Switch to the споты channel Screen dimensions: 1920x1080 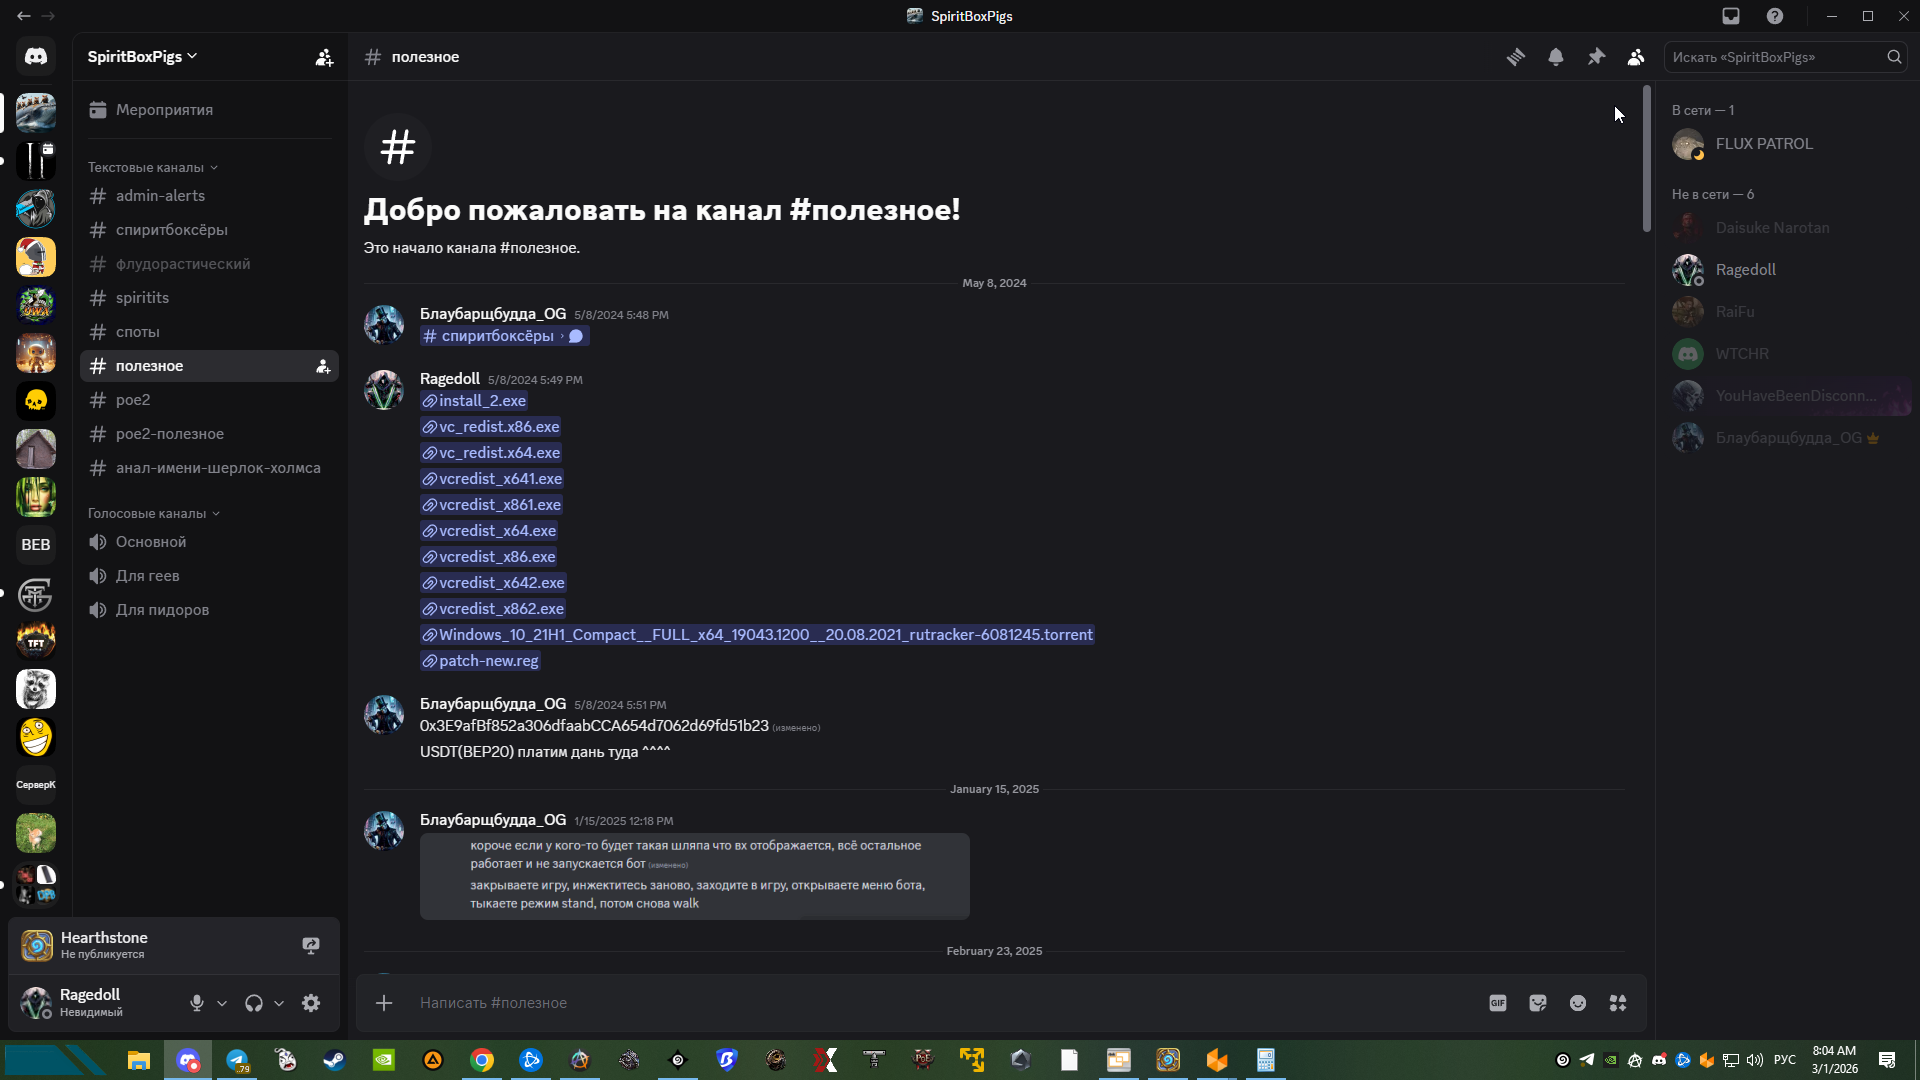138,332
